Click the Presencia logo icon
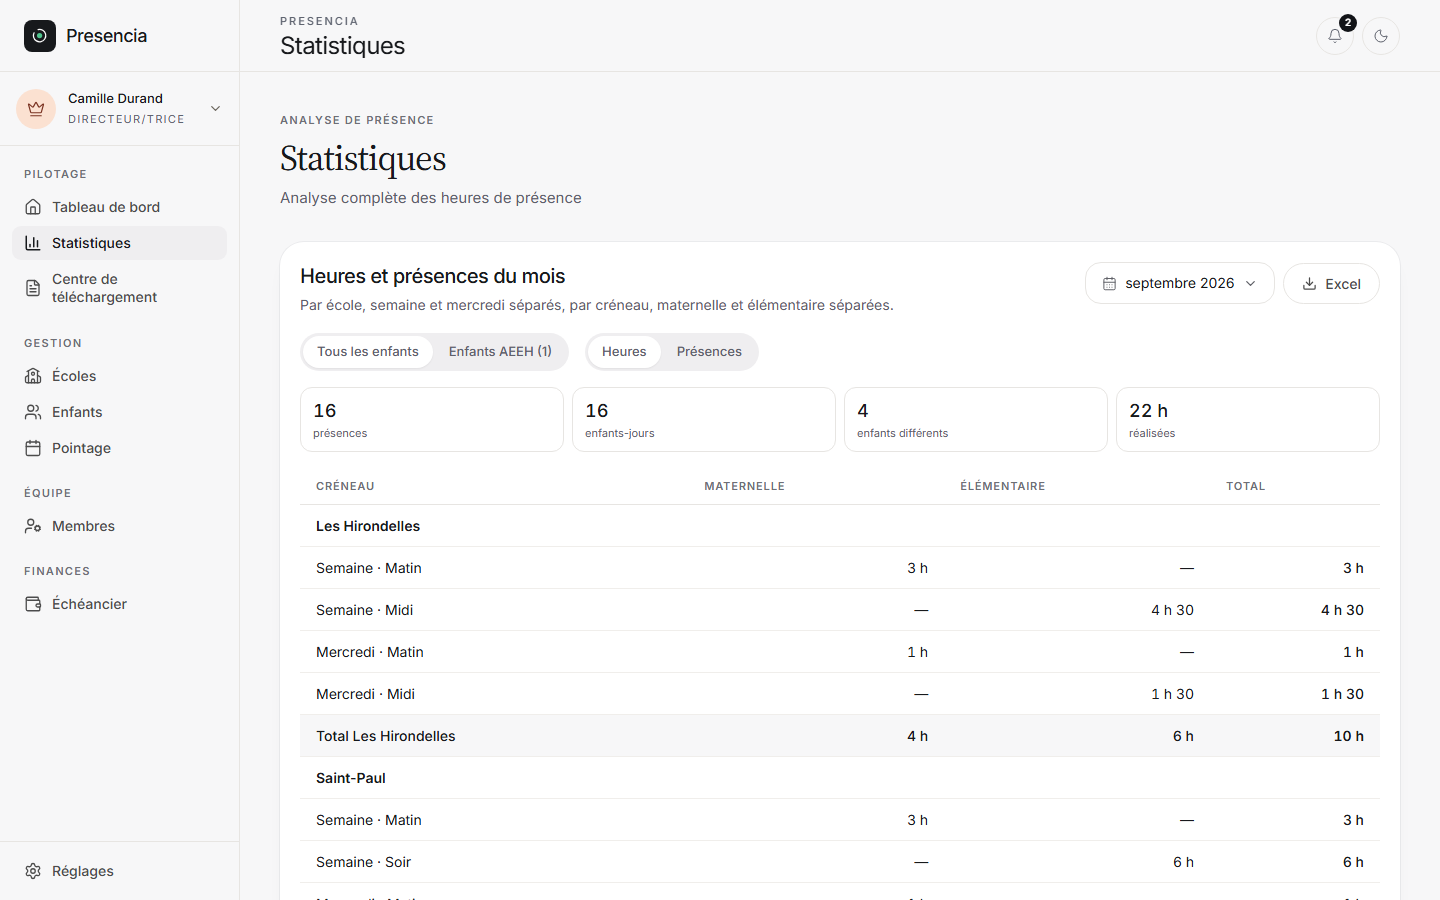The width and height of the screenshot is (1440, 900). click(x=40, y=36)
